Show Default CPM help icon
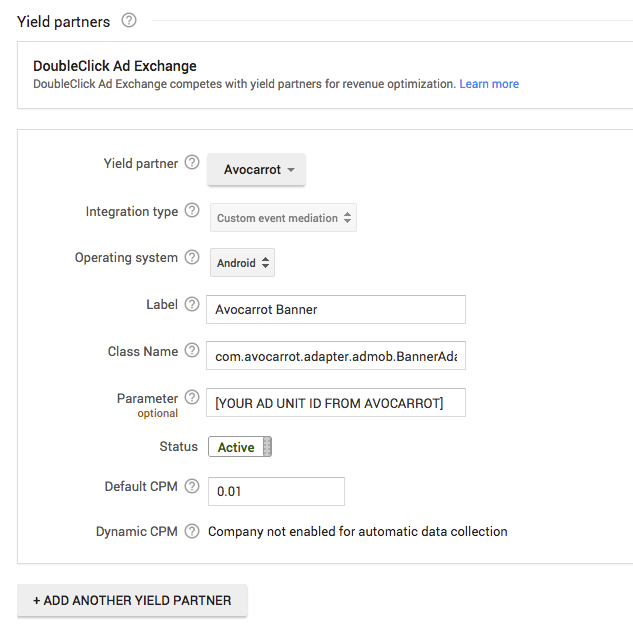Screen dimensions: 633x634 (x=192, y=486)
